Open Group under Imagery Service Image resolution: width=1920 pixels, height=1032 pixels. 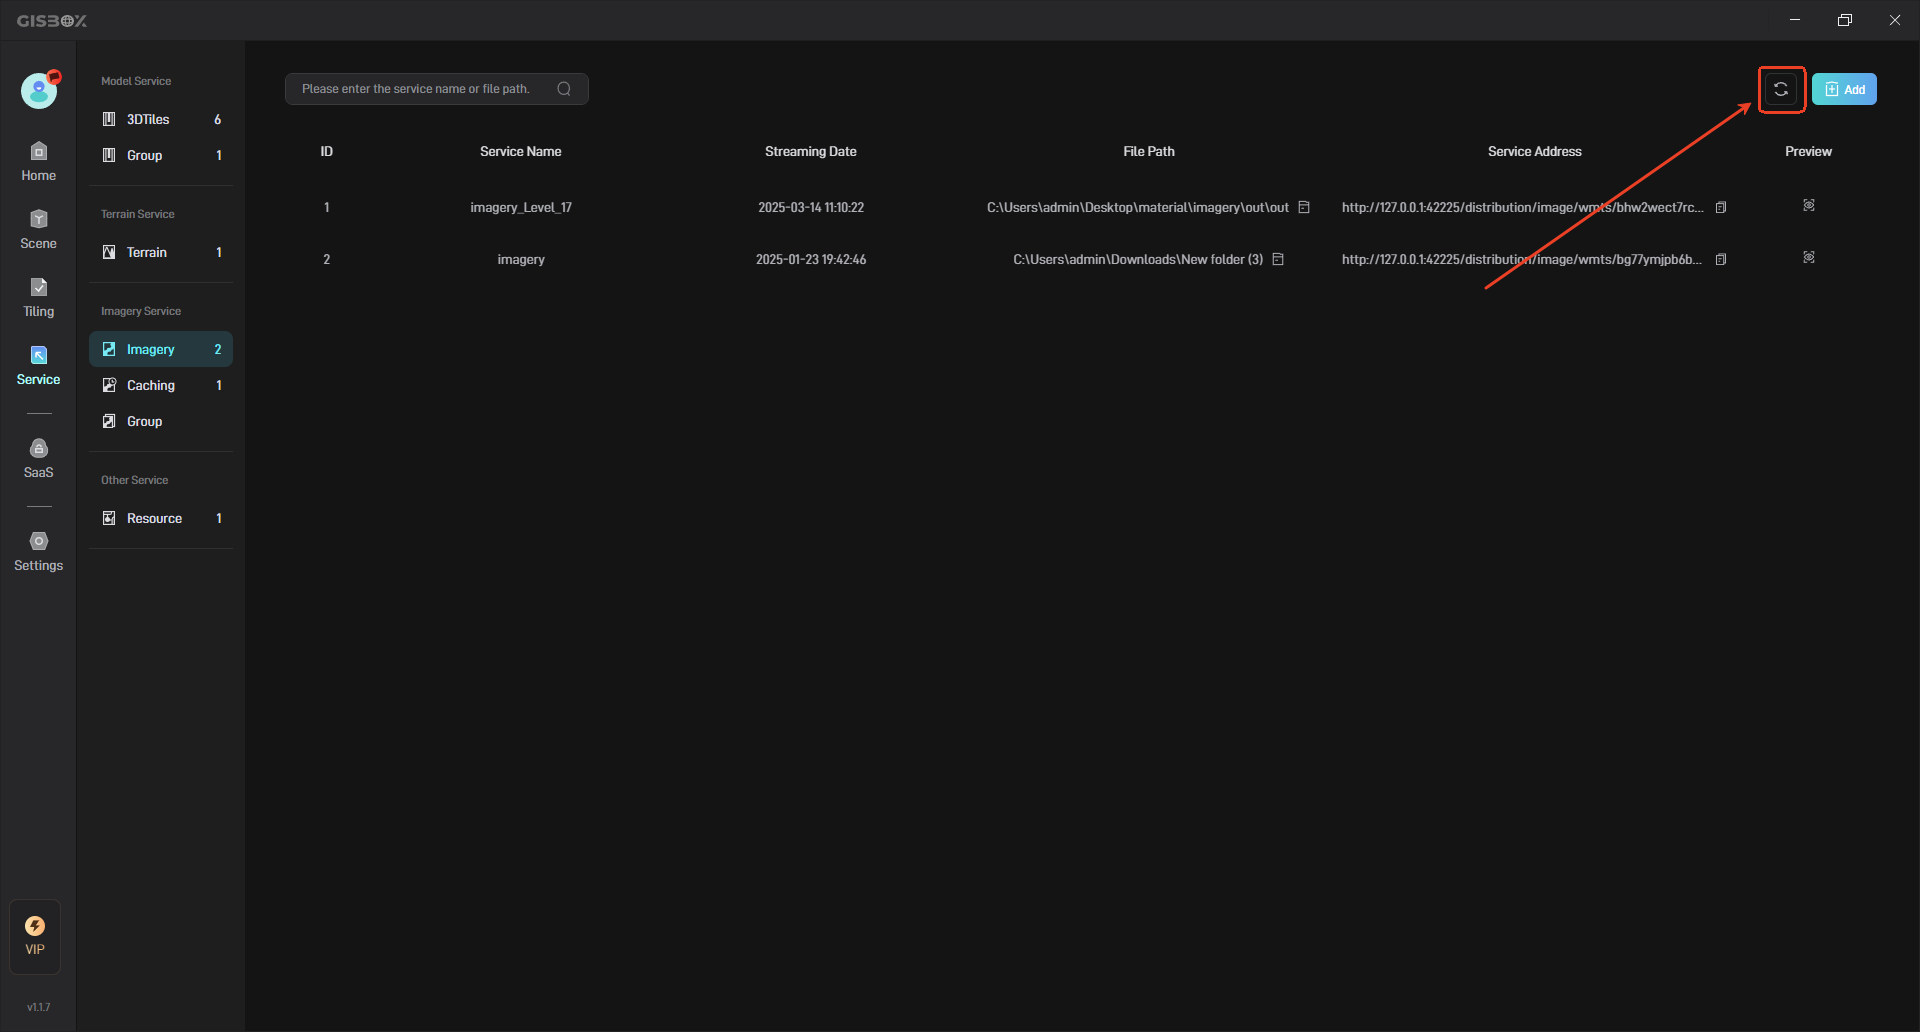160,421
